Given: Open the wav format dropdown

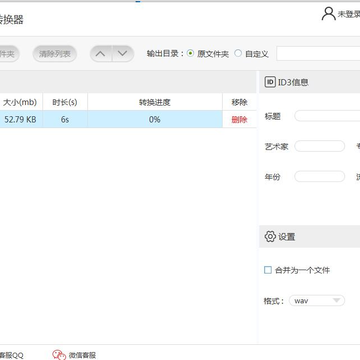Looking at the screenshot, I should (317, 301).
